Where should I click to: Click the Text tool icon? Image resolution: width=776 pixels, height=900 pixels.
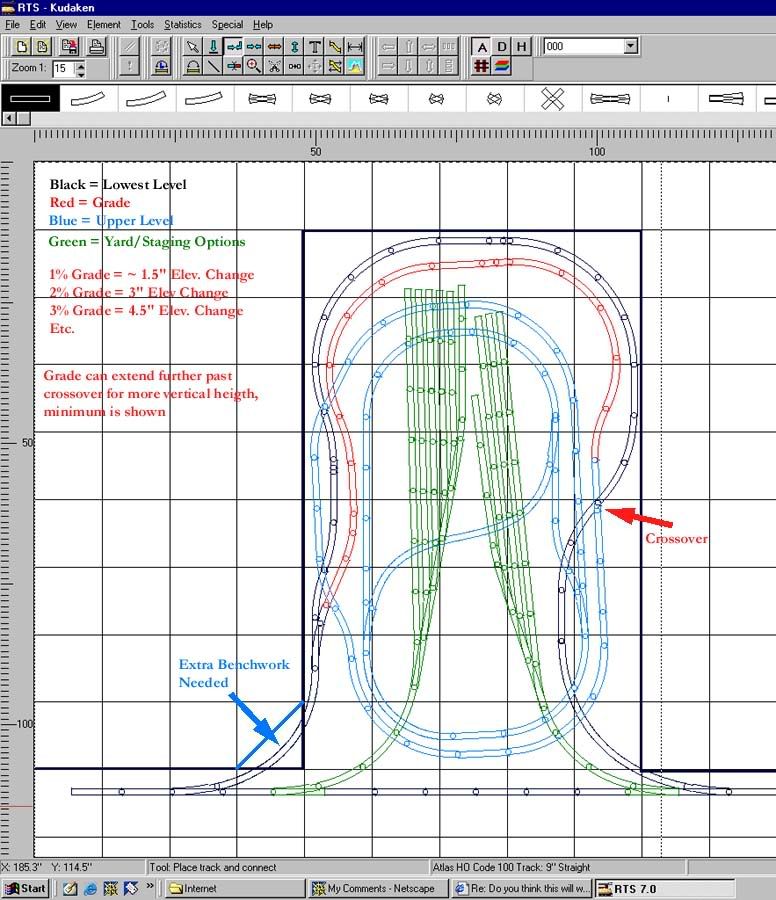(314, 46)
